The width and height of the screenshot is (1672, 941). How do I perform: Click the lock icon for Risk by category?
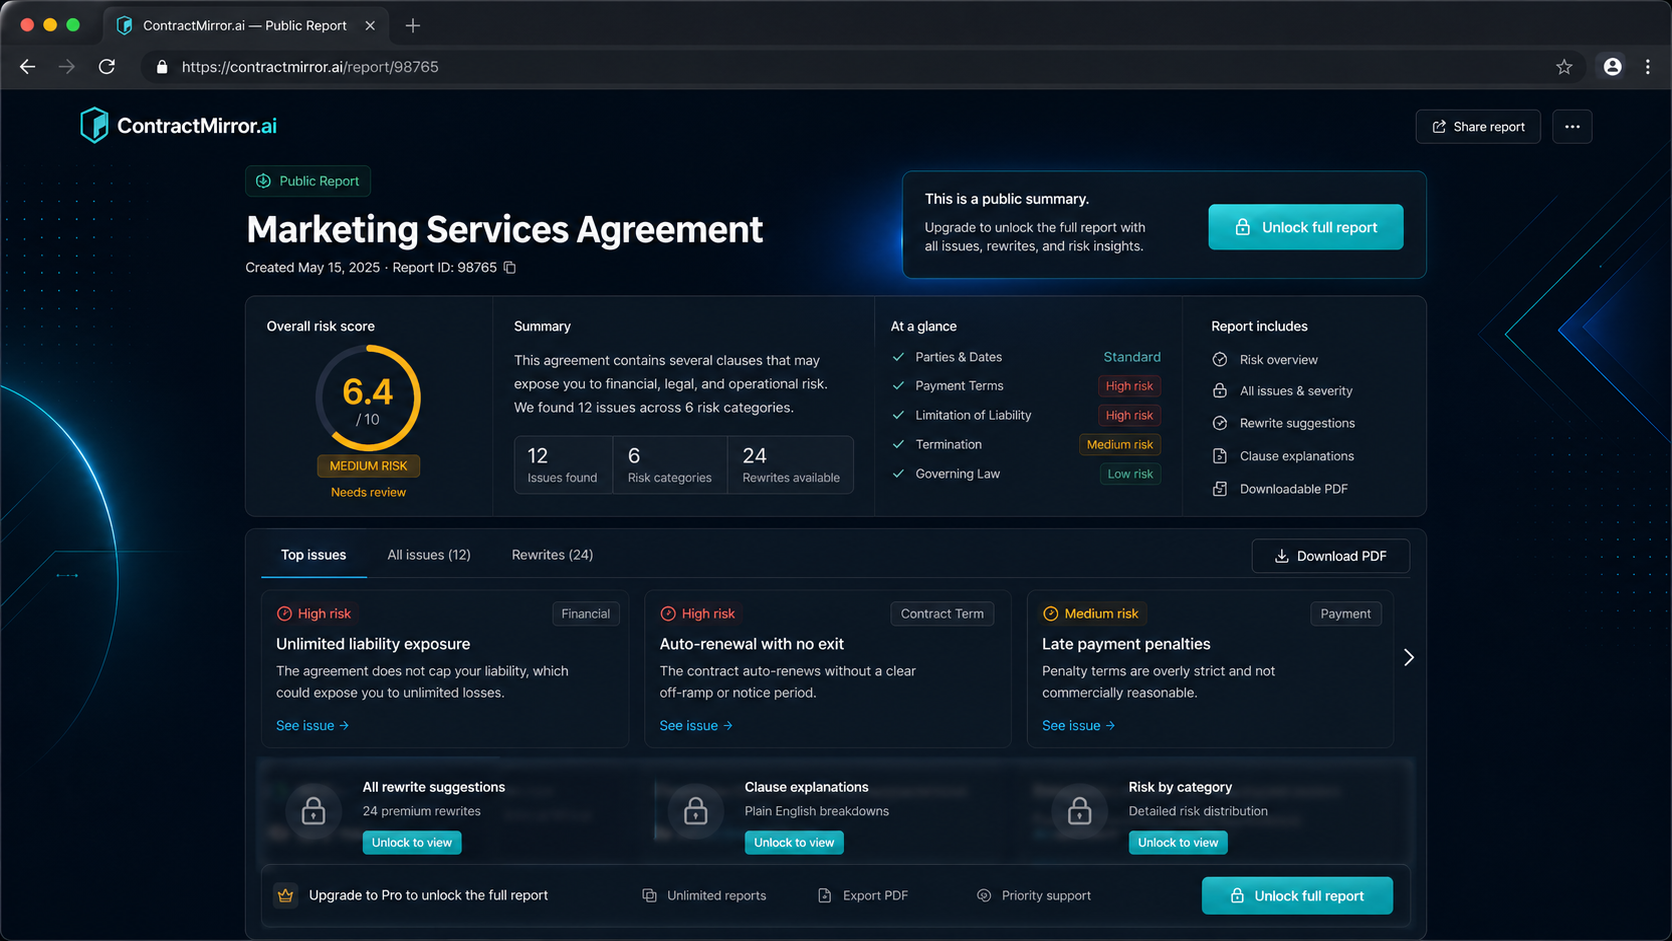point(1079,810)
